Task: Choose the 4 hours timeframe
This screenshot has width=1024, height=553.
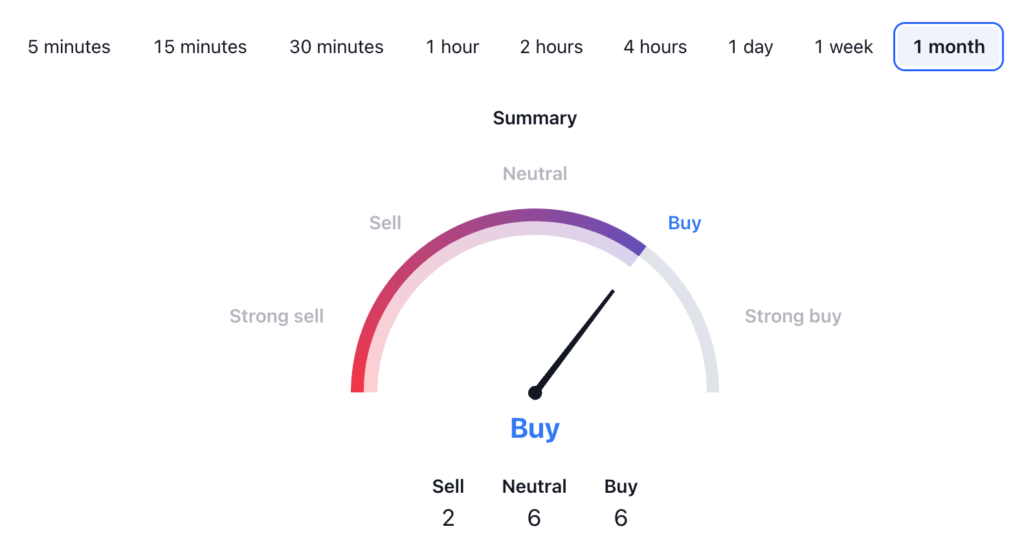Action: 655,47
